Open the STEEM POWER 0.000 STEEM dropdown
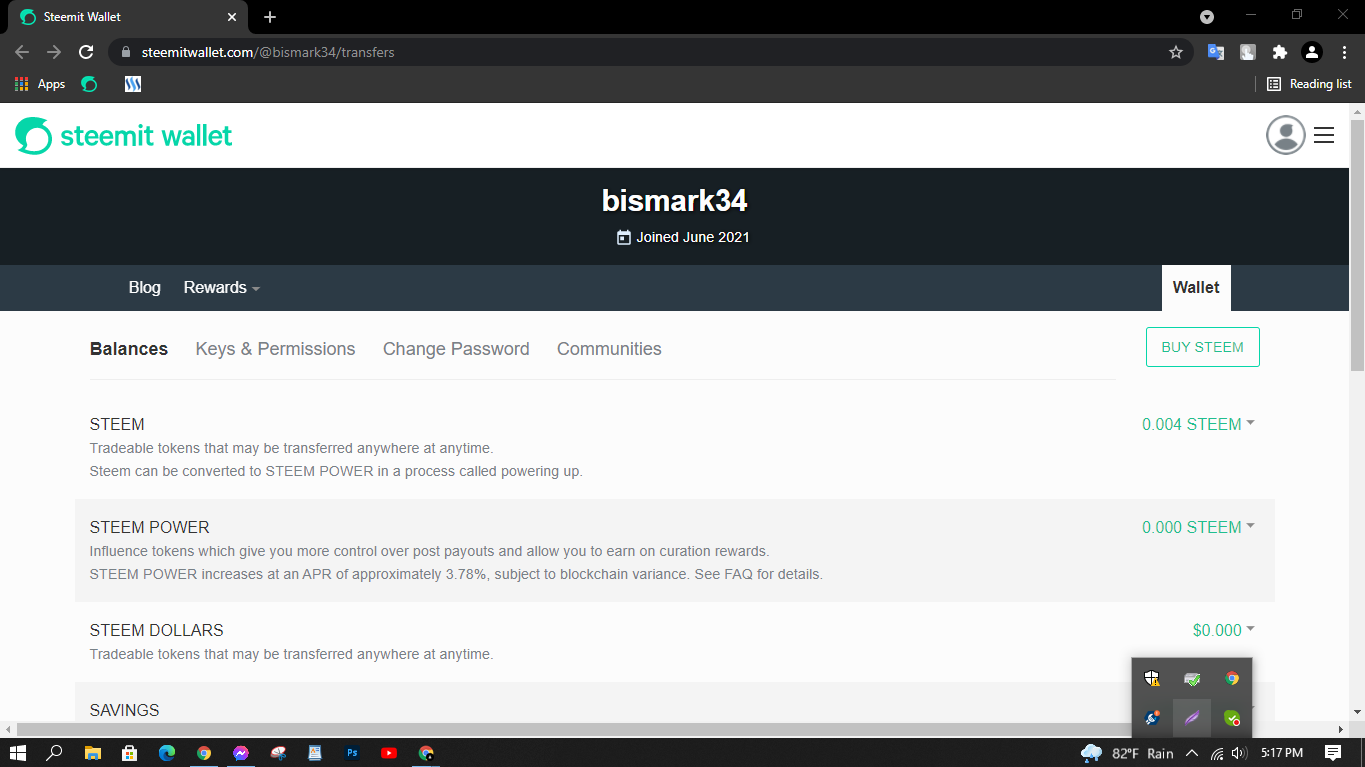 coord(1198,527)
